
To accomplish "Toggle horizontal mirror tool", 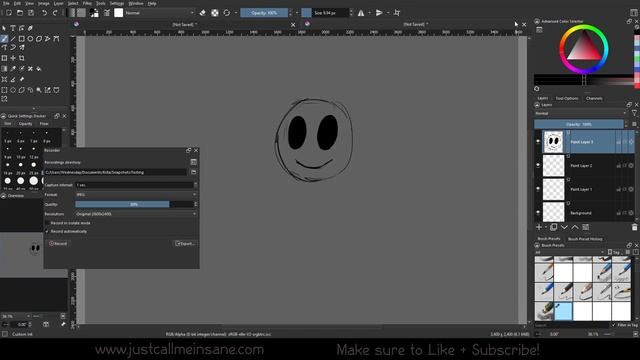I will coord(361,13).
